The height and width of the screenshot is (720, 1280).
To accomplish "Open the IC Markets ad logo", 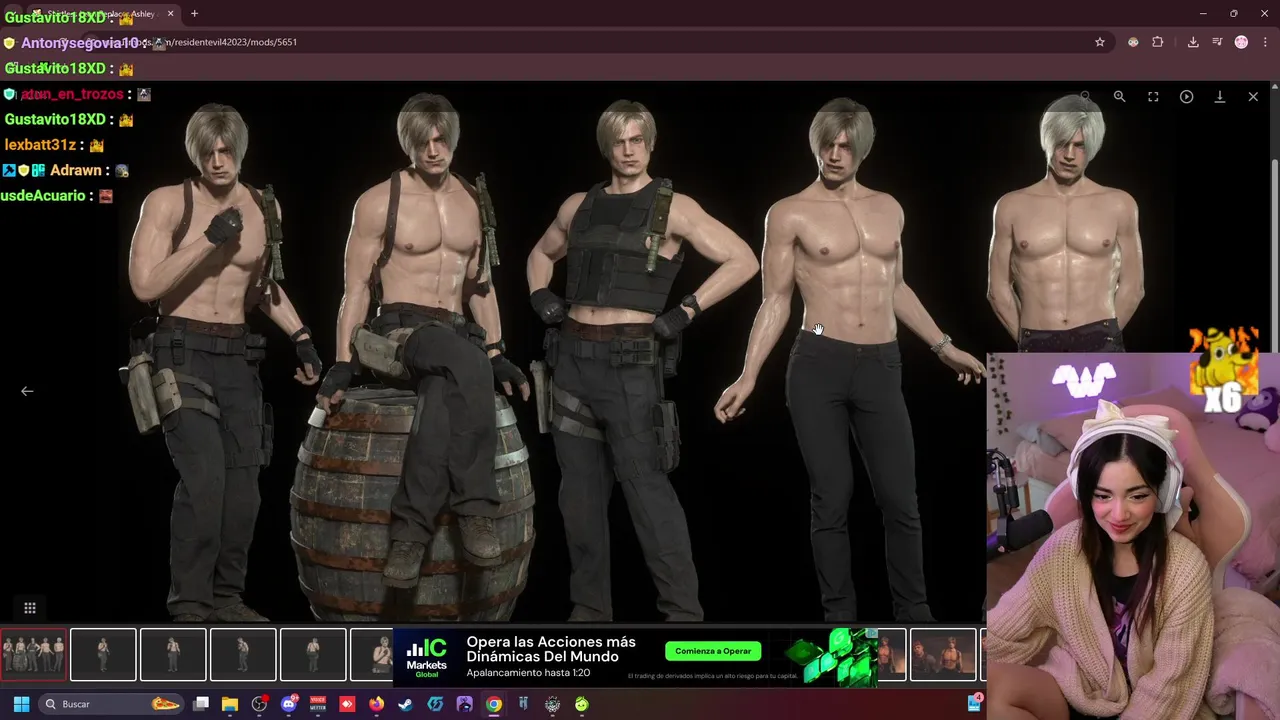I will (x=427, y=658).
